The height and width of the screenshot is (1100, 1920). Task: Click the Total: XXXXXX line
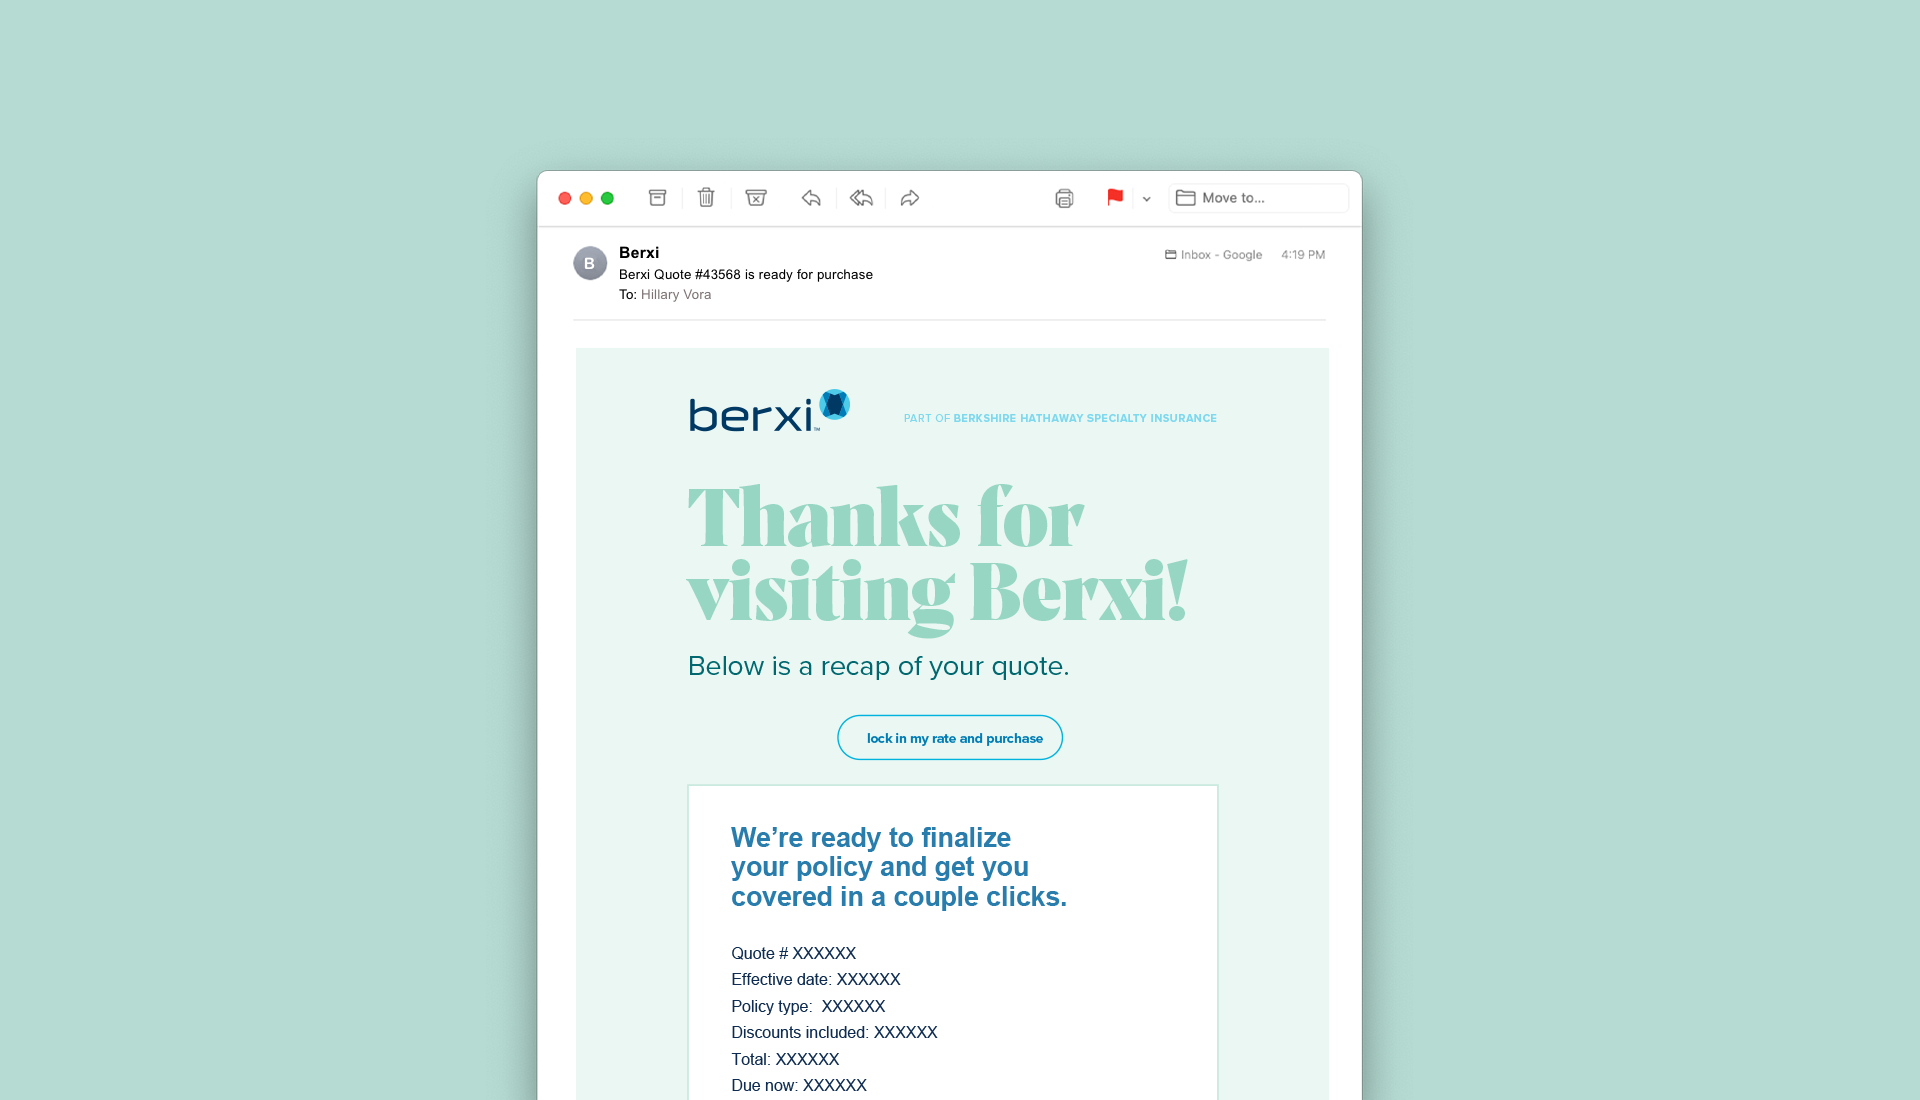click(785, 1059)
